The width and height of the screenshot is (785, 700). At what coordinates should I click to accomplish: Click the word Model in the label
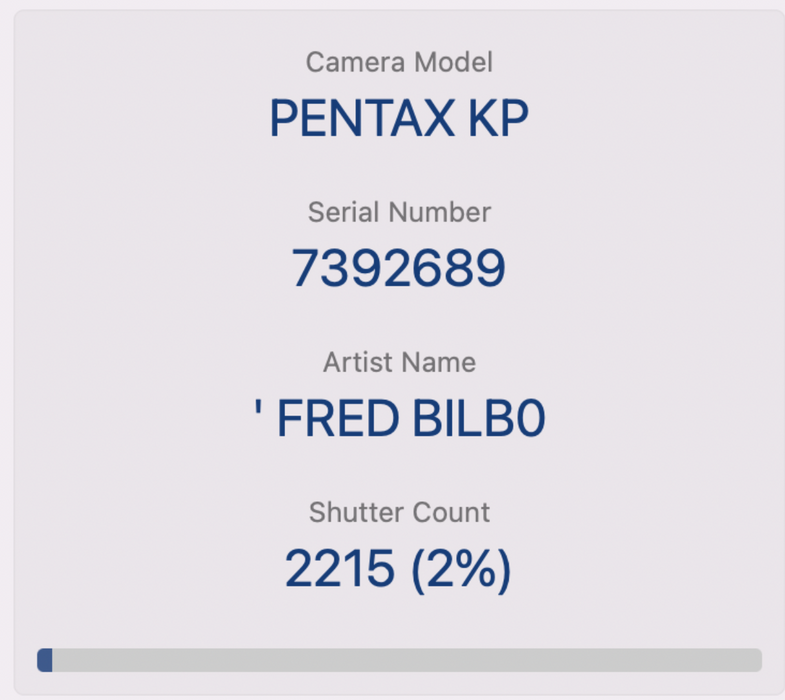tap(455, 62)
